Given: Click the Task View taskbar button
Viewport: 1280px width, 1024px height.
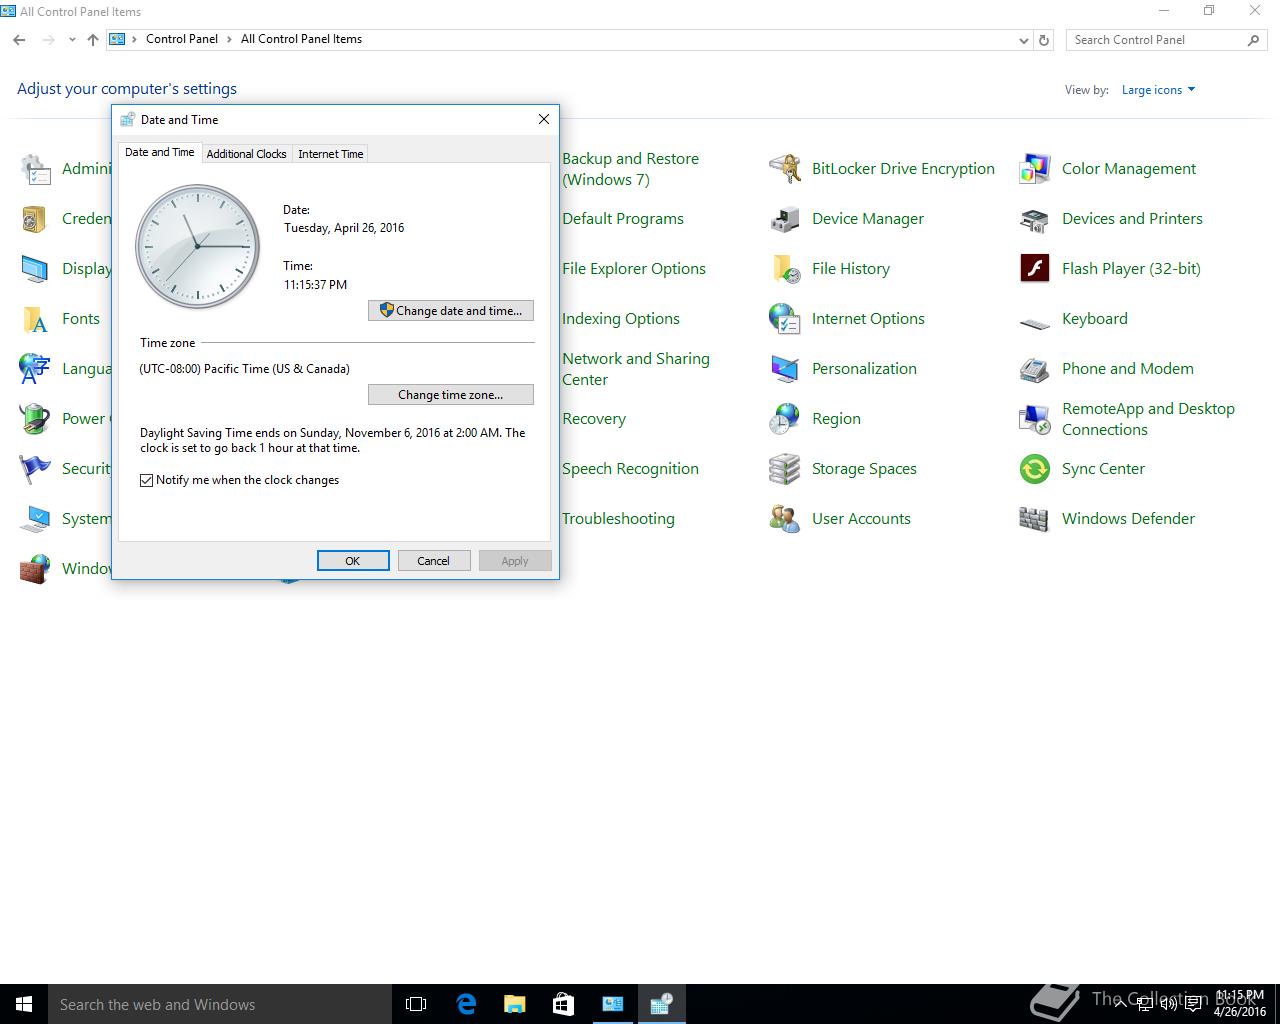Looking at the screenshot, I should pyautogui.click(x=416, y=1004).
